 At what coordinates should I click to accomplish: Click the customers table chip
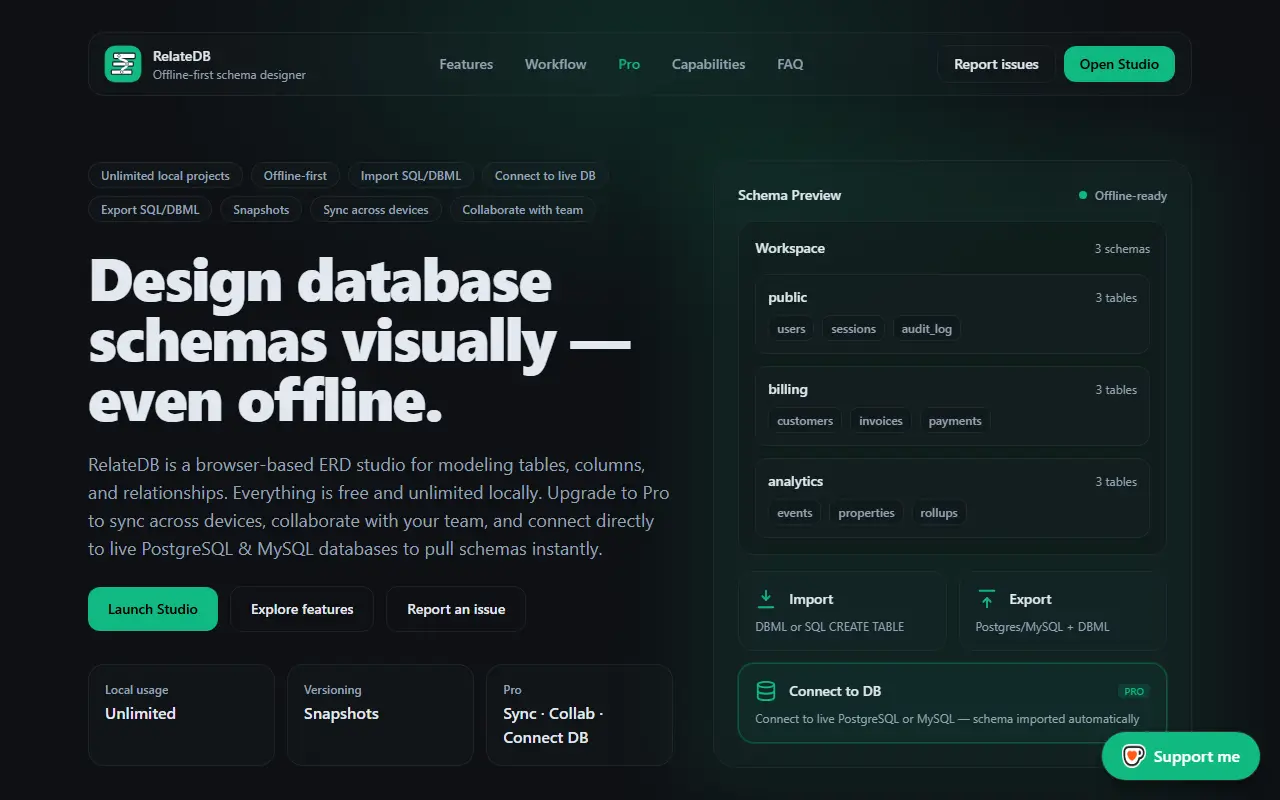tap(805, 421)
